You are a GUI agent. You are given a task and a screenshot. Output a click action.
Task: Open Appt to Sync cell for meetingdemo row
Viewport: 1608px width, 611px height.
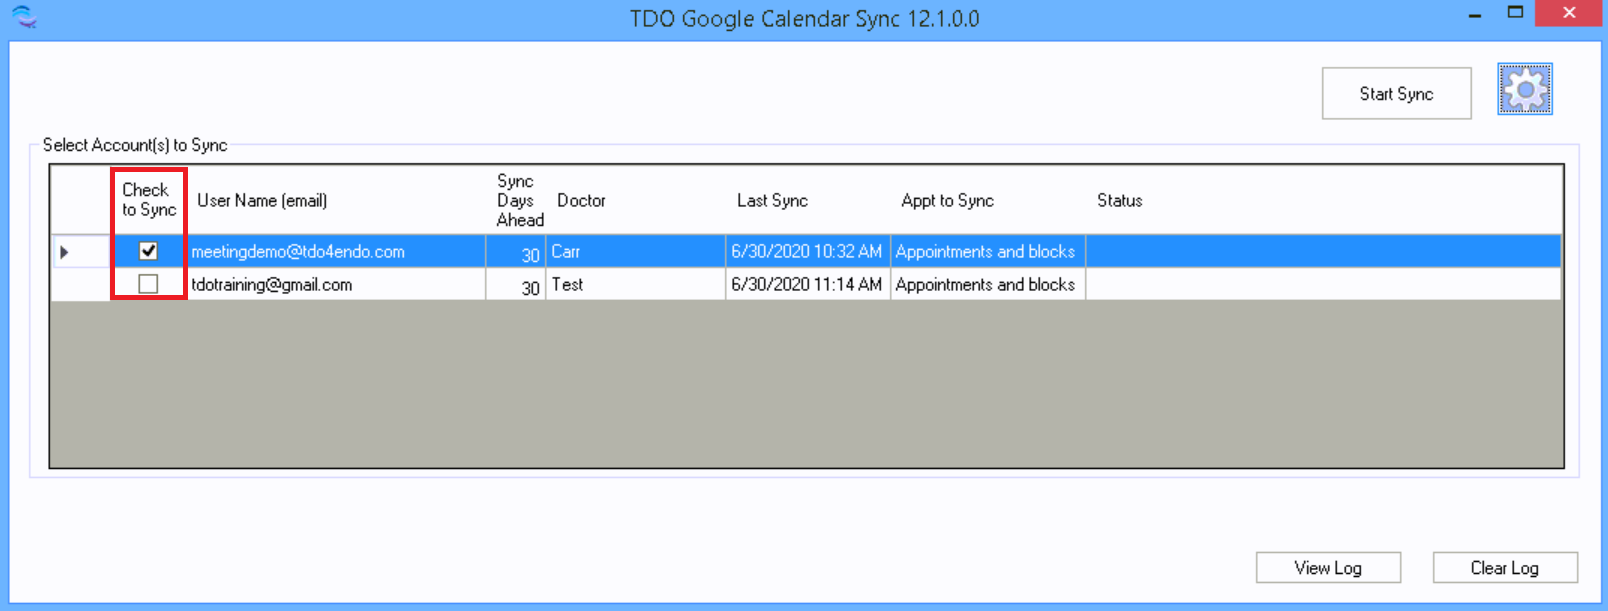(x=986, y=252)
